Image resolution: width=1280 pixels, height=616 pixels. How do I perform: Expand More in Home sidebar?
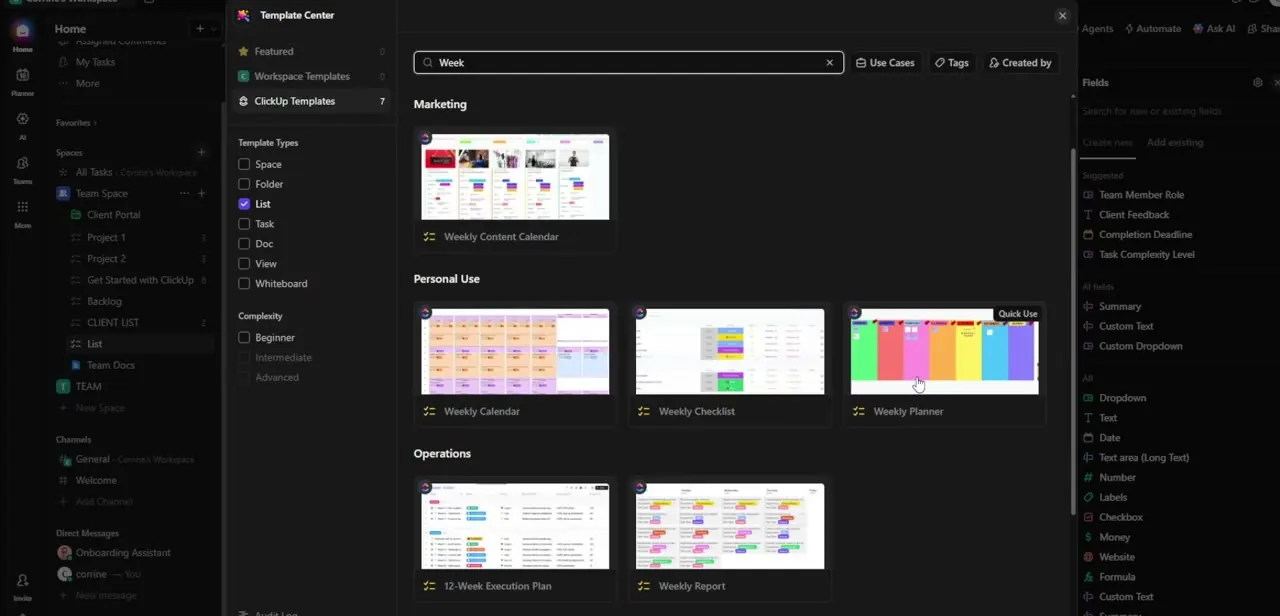click(87, 84)
